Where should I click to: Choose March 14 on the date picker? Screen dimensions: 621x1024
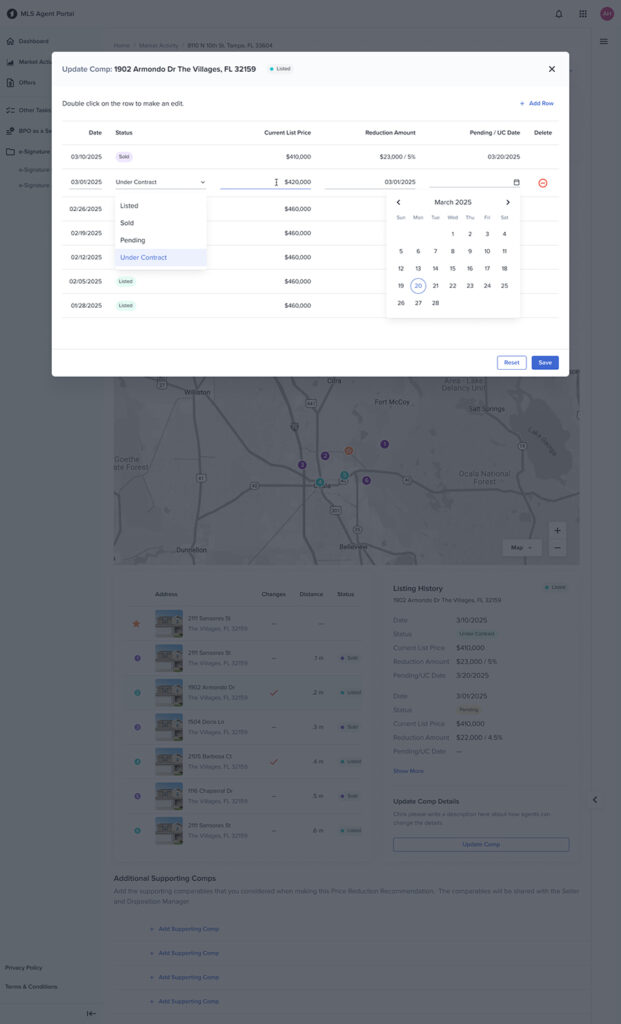[x=436, y=268]
